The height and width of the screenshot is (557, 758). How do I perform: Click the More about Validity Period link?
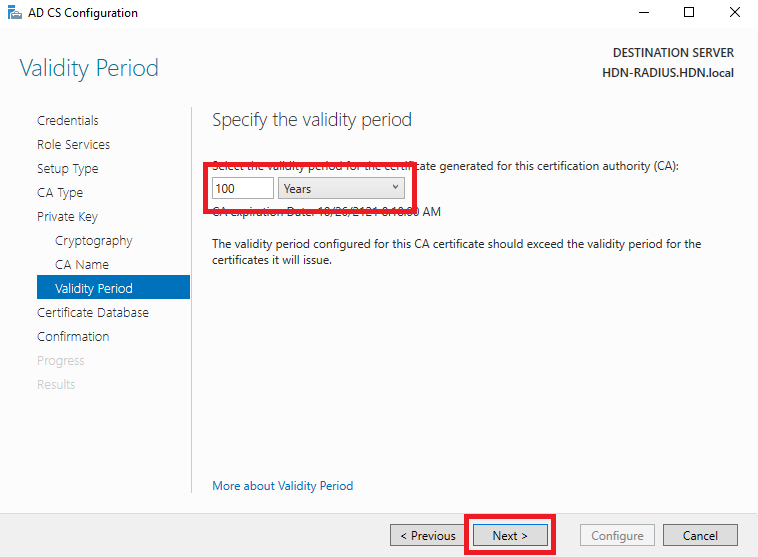coord(283,485)
